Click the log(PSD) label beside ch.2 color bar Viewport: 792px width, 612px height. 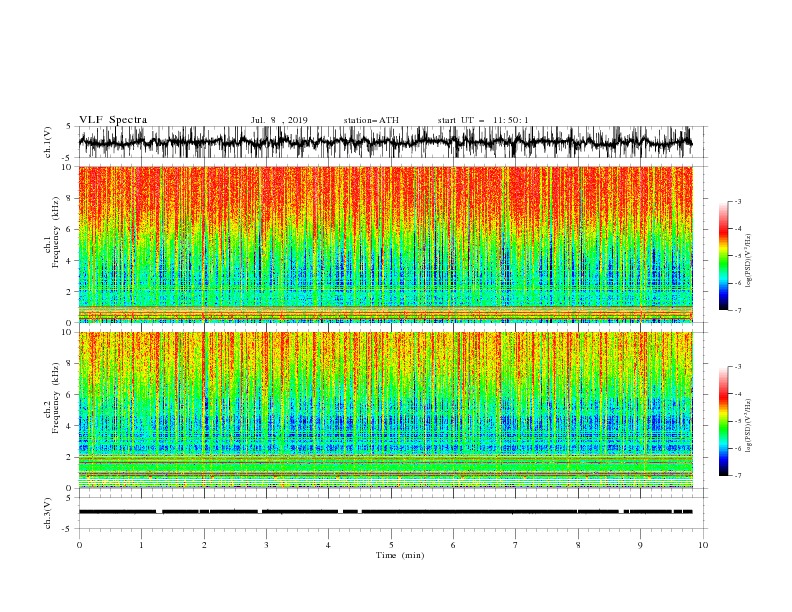748,425
